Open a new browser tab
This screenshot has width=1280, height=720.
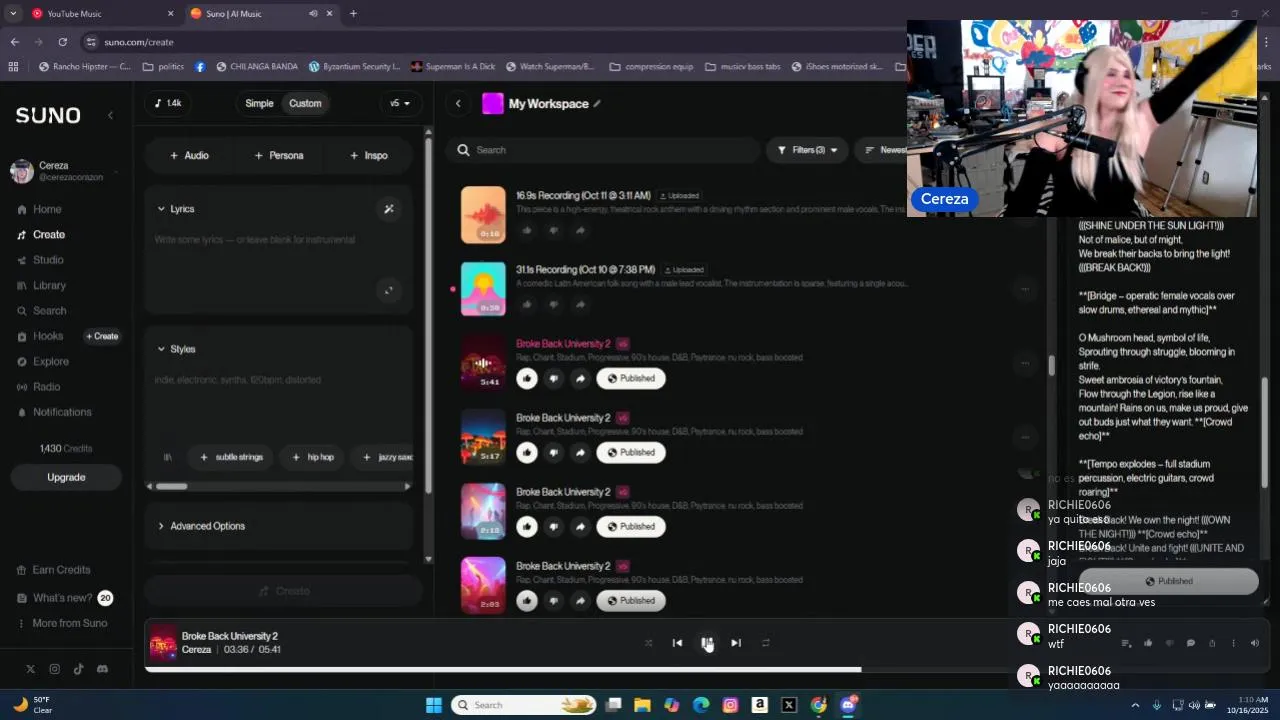[x=353, y=13]
